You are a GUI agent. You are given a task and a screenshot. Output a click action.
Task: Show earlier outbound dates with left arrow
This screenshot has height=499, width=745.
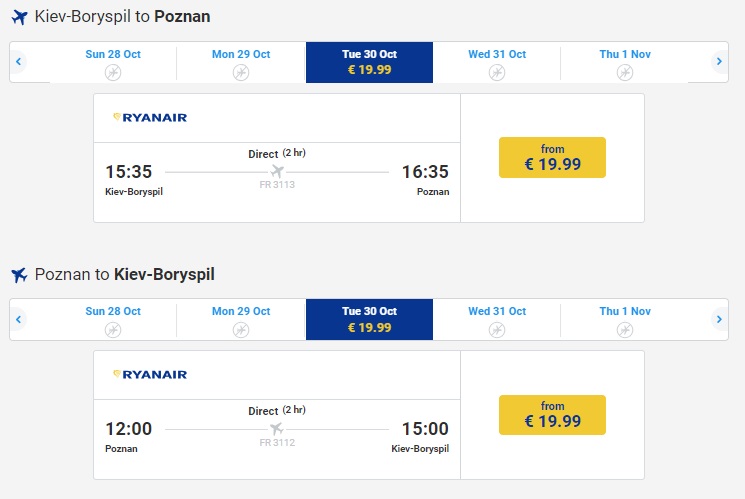tap(19, 62)
